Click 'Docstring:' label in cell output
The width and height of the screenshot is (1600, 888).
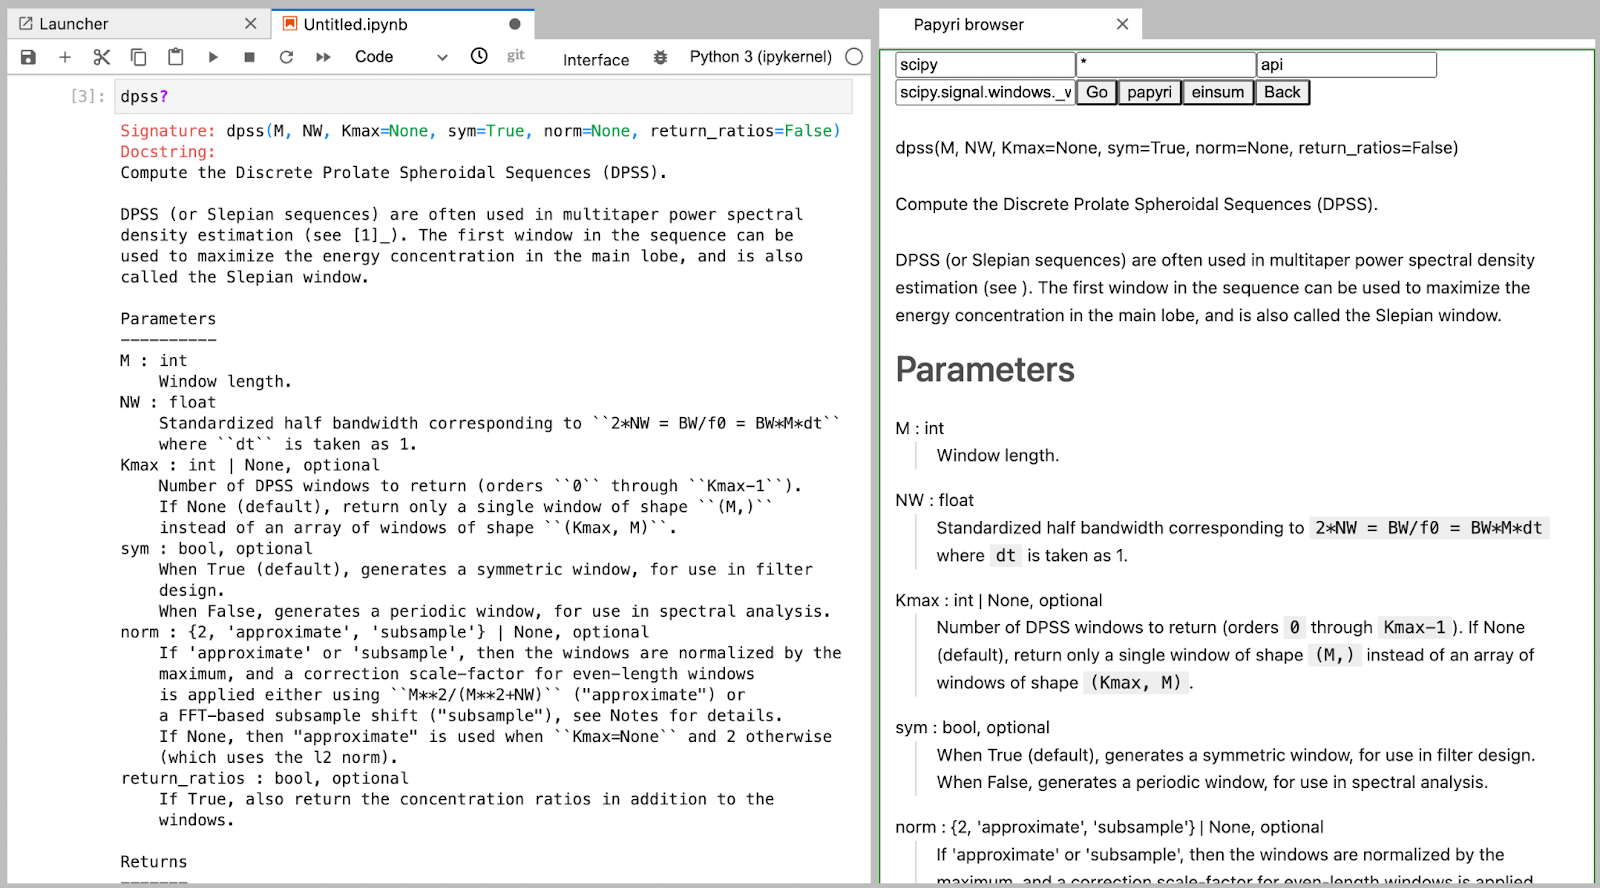click(x=168, y=152)
